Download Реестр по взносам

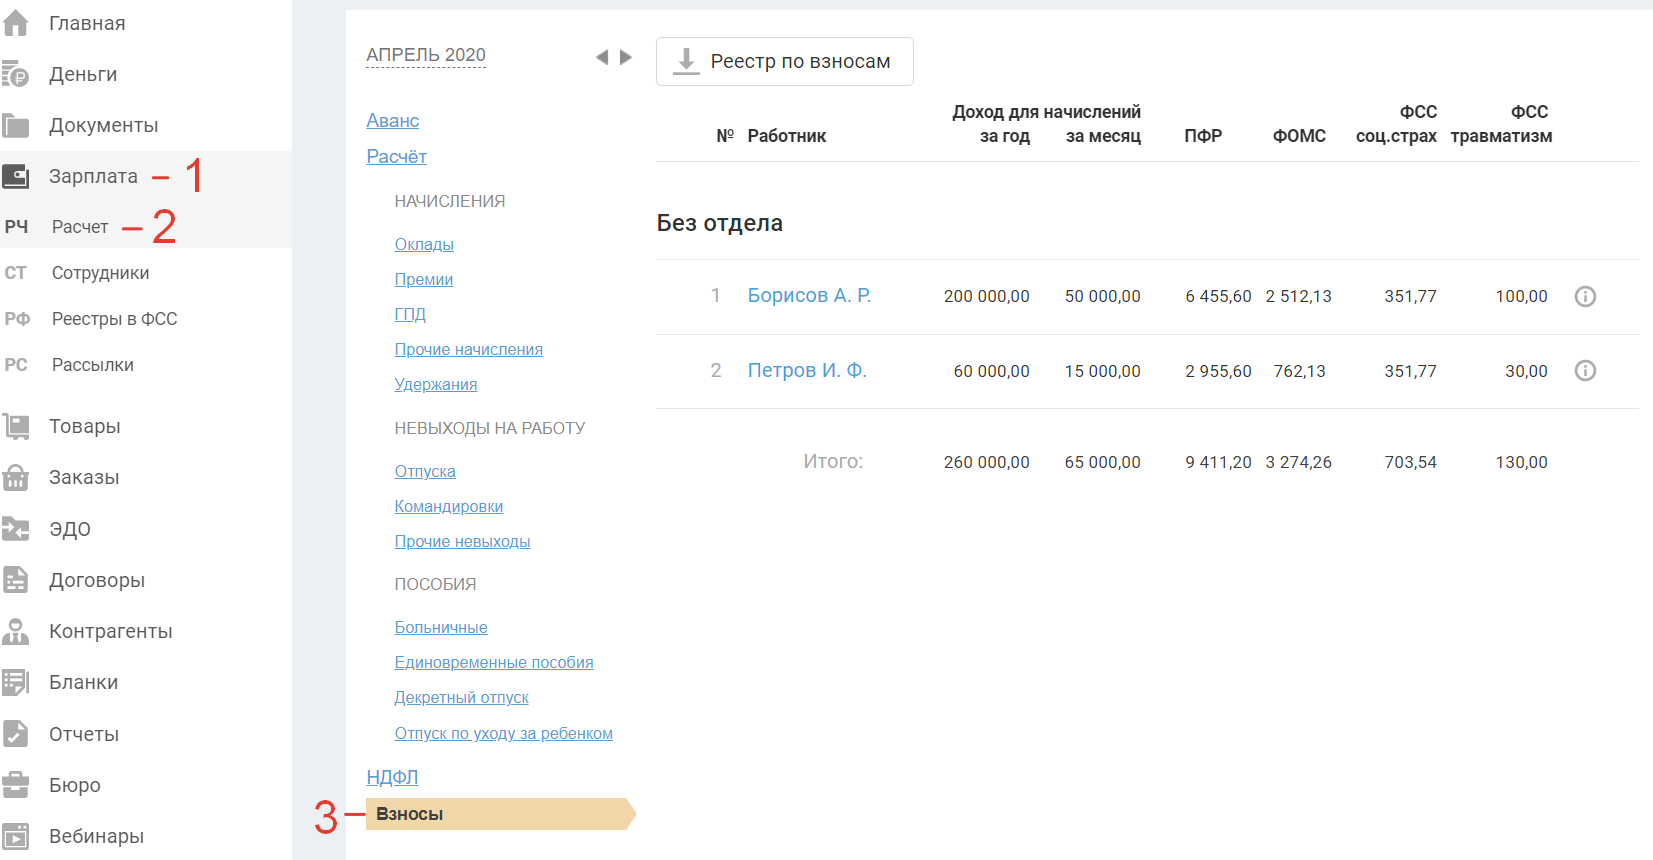[x=784, y=61]
